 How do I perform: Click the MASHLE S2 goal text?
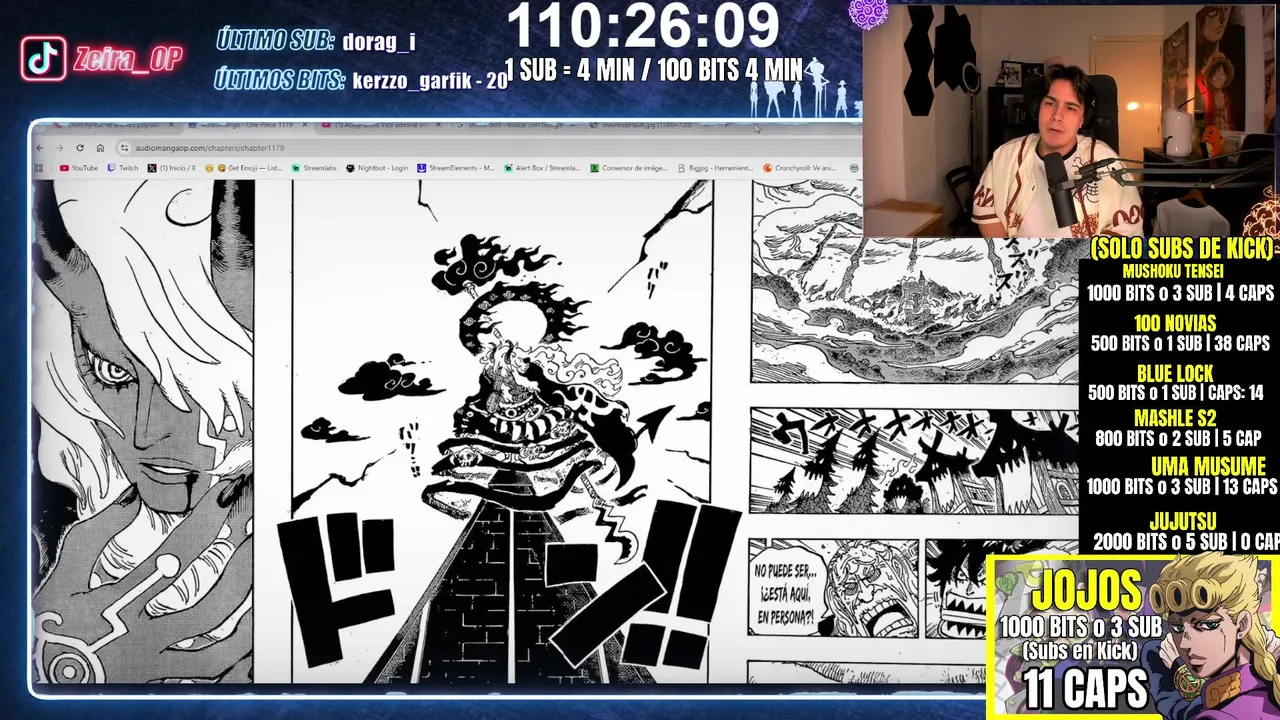tap(1175, 419)
